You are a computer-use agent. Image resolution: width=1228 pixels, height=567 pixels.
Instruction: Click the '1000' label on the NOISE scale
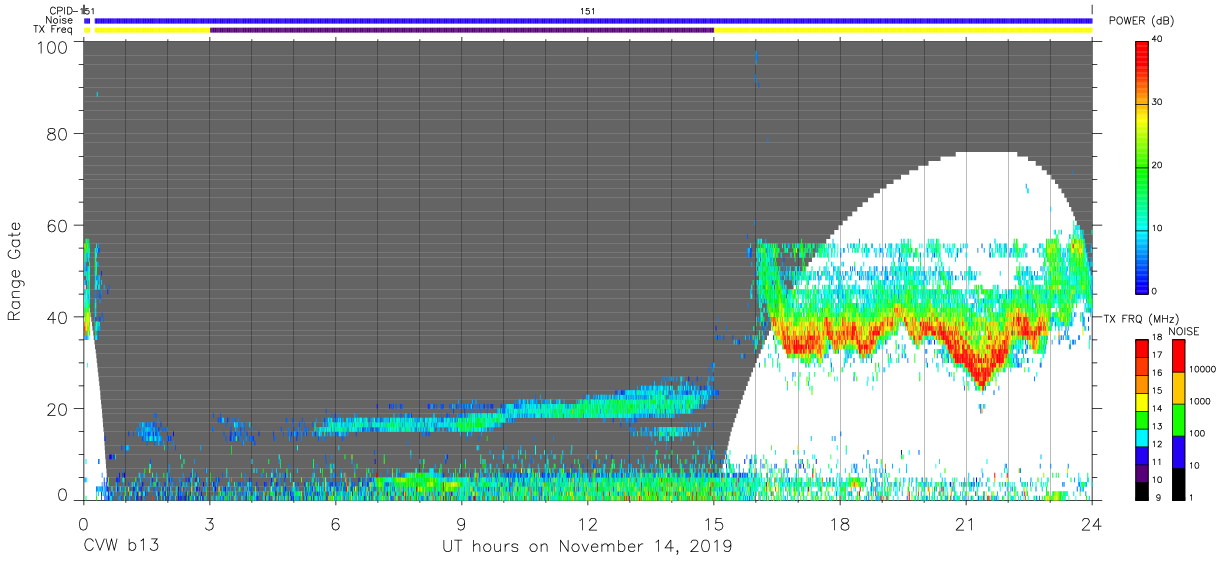pyautogui.click(x=1198, y=400)
